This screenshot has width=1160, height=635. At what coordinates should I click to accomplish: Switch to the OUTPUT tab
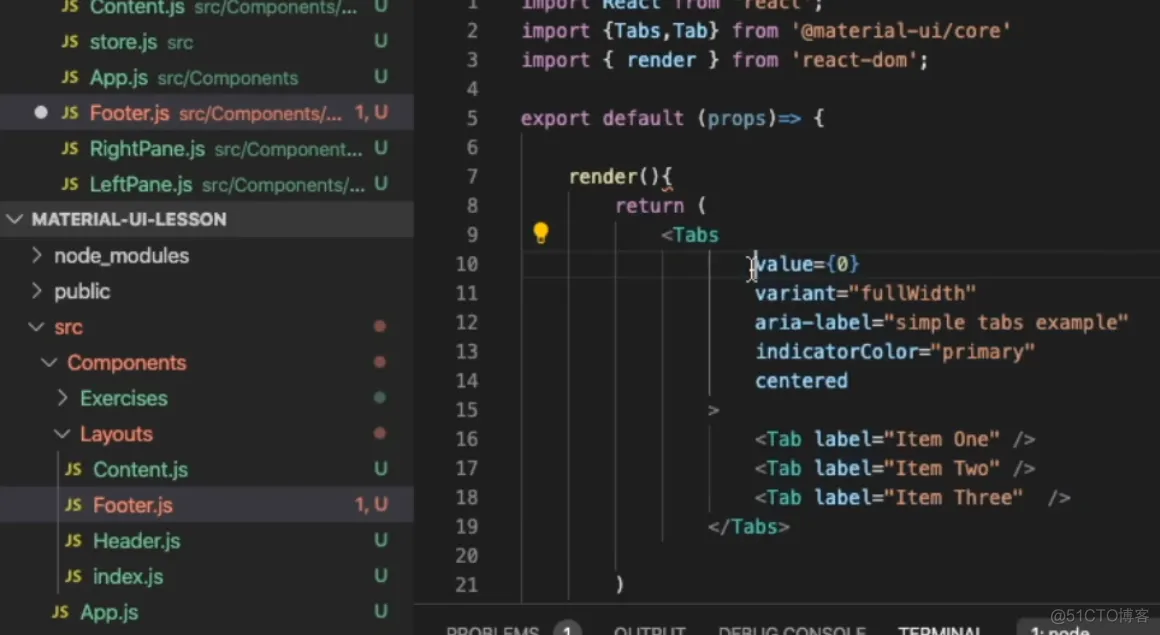tap(649, 630)
